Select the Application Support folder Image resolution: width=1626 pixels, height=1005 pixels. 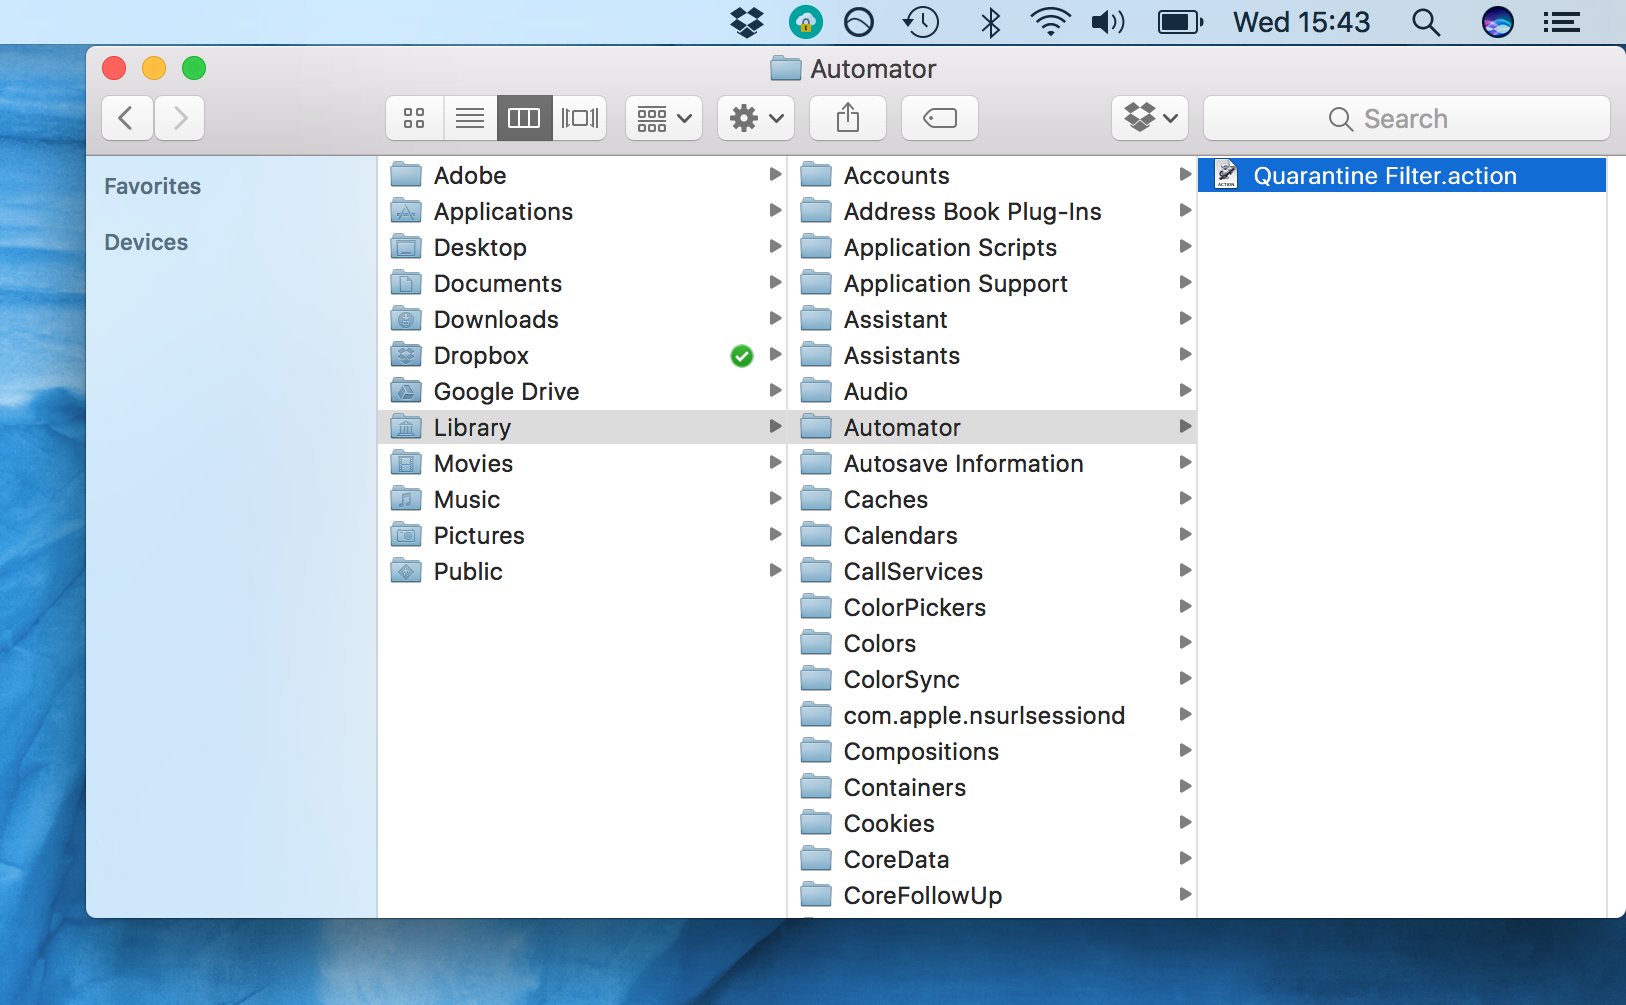pyautogui.click(x=993, y=283)
